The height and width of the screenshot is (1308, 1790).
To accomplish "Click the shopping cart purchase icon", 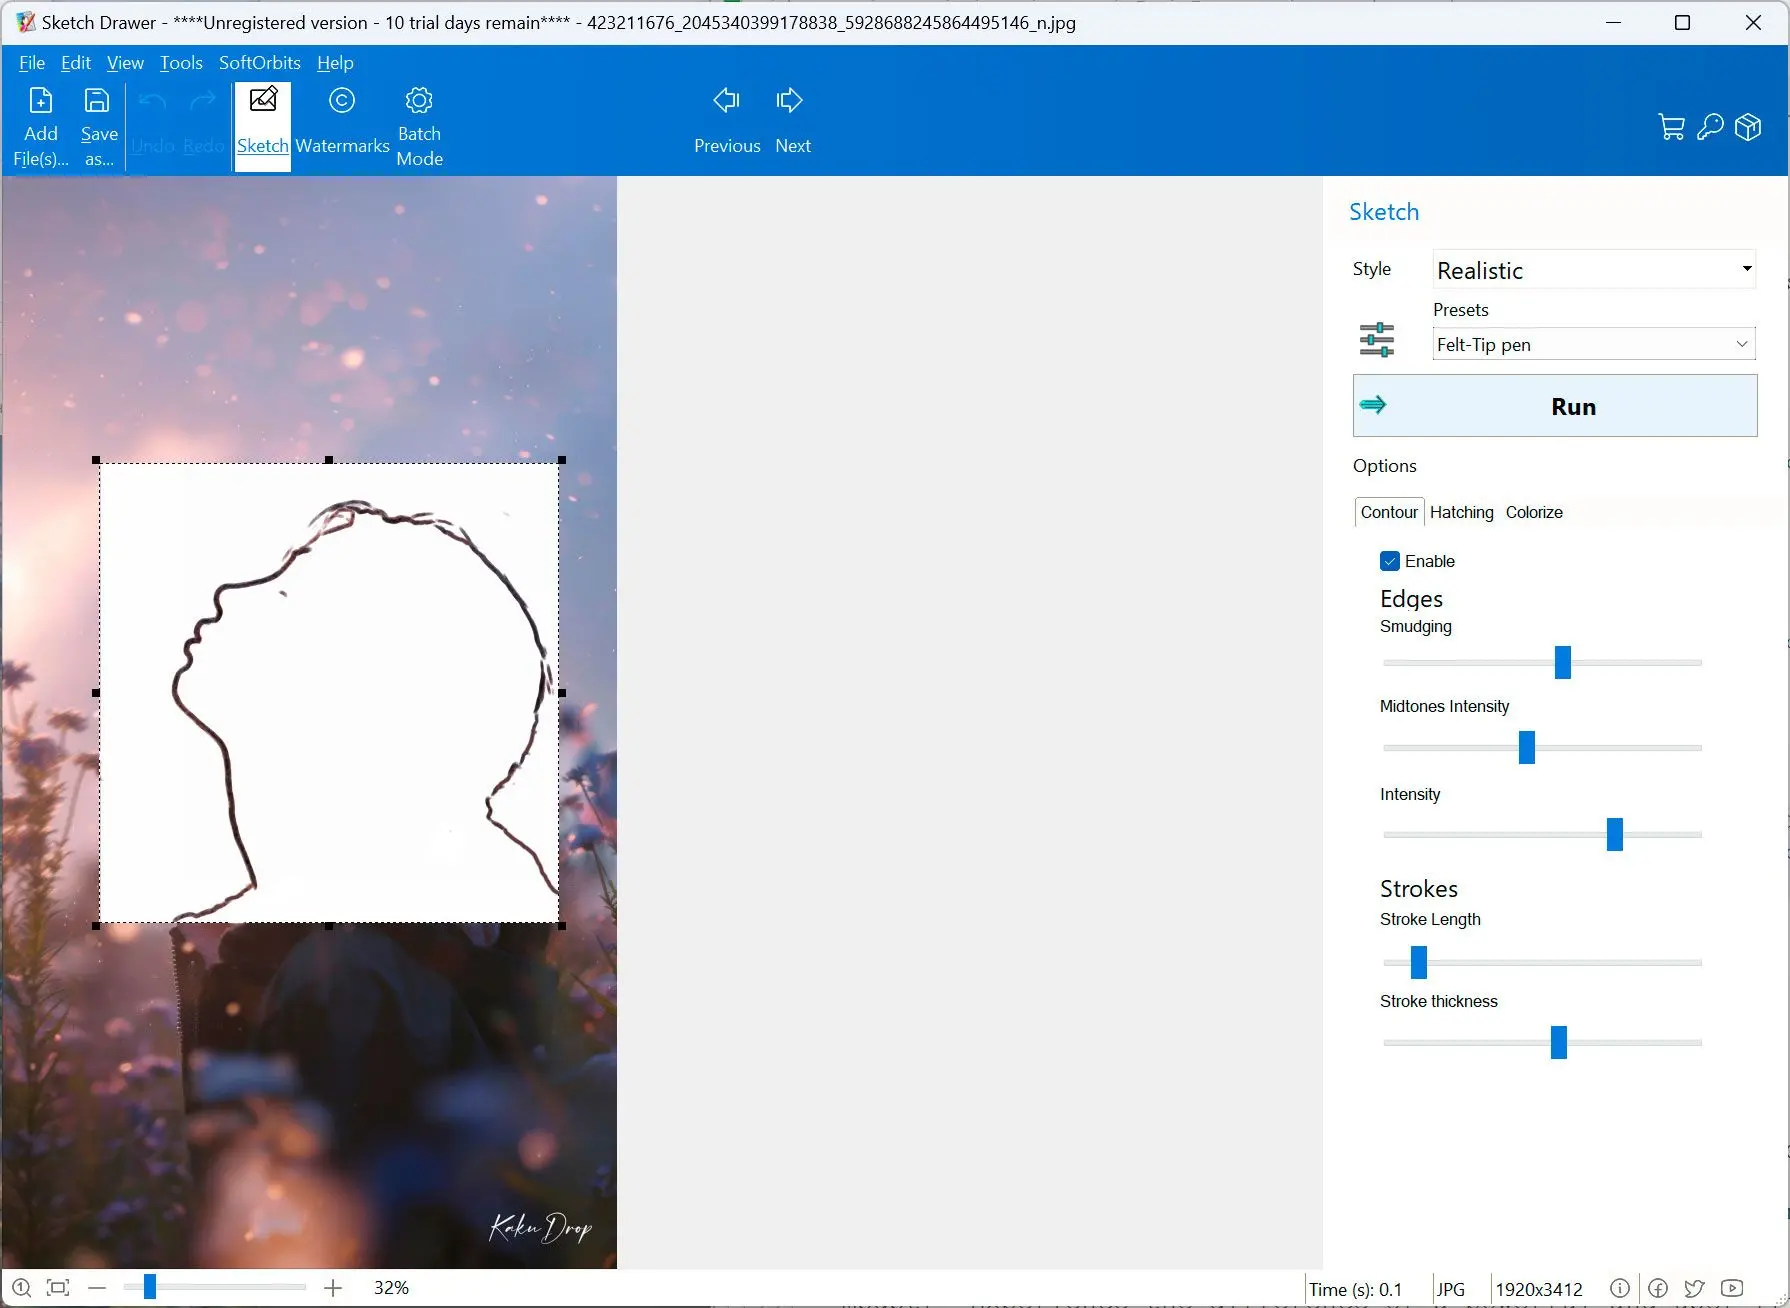I will point(1671,127).
